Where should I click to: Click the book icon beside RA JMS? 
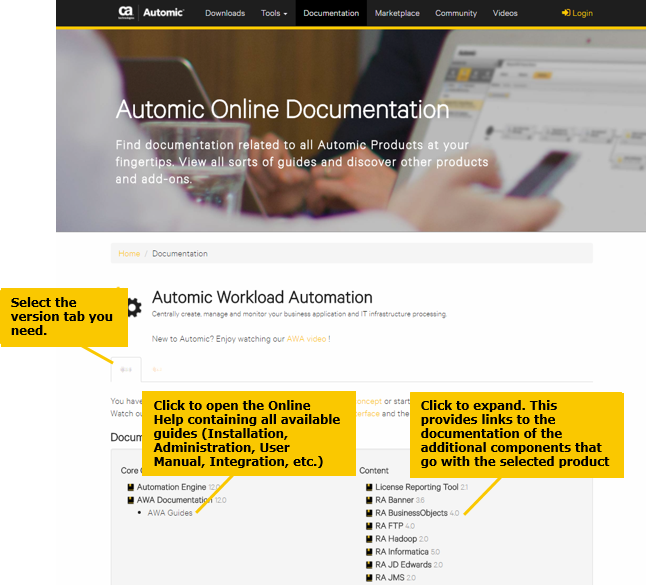click(370, 577)
